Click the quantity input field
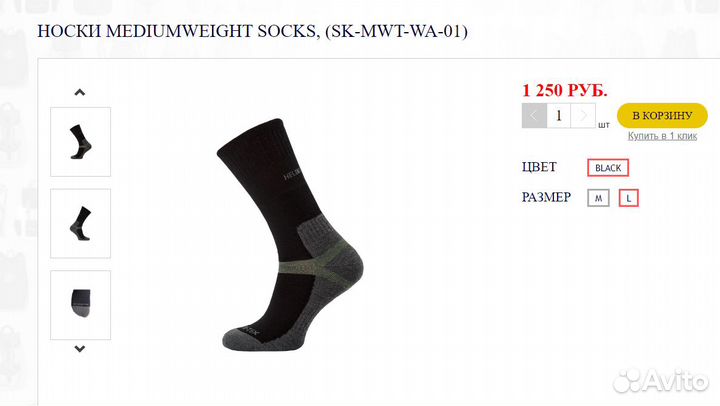Viewport: 720px width, 406px height. 559,115
